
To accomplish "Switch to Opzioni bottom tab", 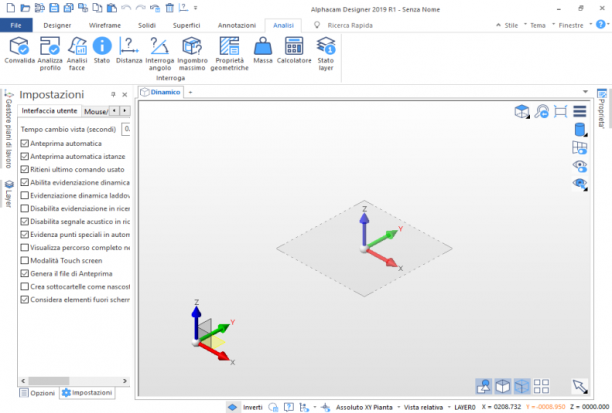I will pyautogui.click(x=38, y=393).
